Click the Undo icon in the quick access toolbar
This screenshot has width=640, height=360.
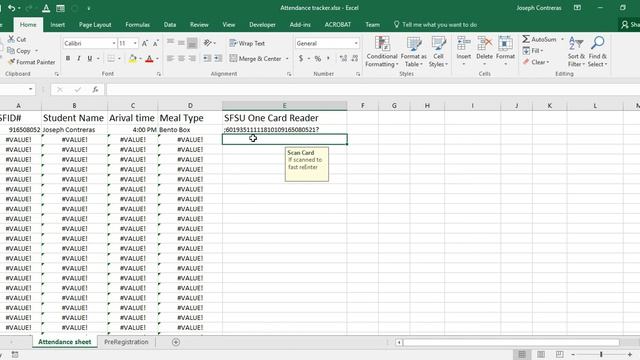tap(11, 8)
